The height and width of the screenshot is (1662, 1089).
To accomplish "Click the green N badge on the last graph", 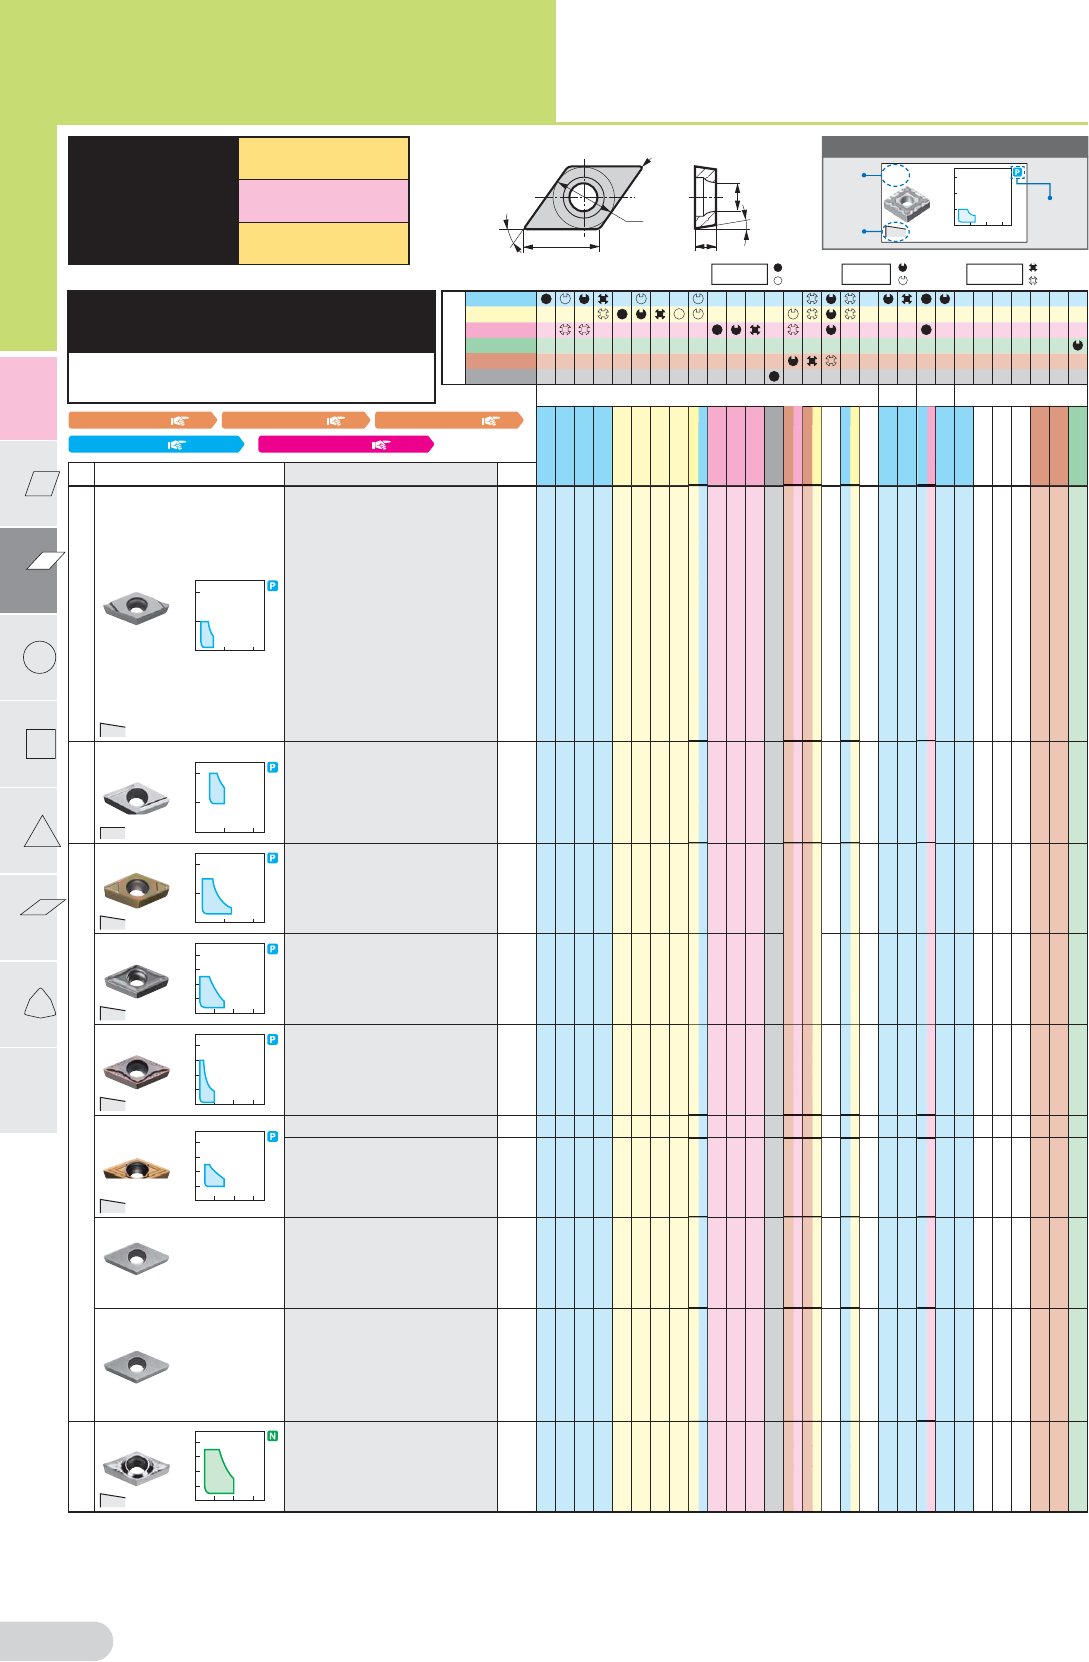I will click(x=272, y=1436).
